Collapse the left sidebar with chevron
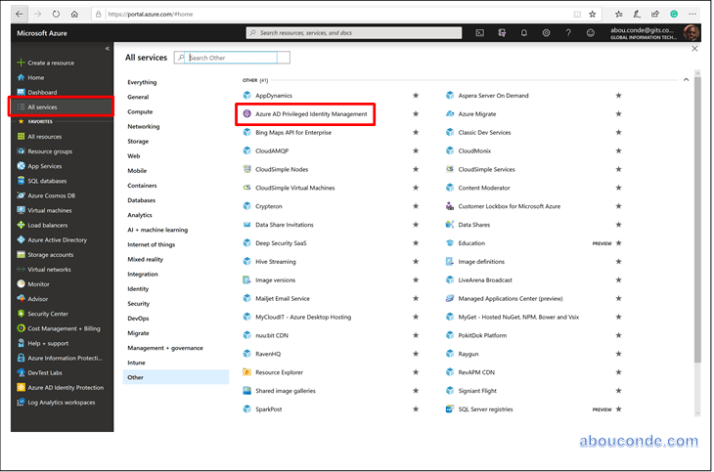The image size is (714, 472). (107, 48)
